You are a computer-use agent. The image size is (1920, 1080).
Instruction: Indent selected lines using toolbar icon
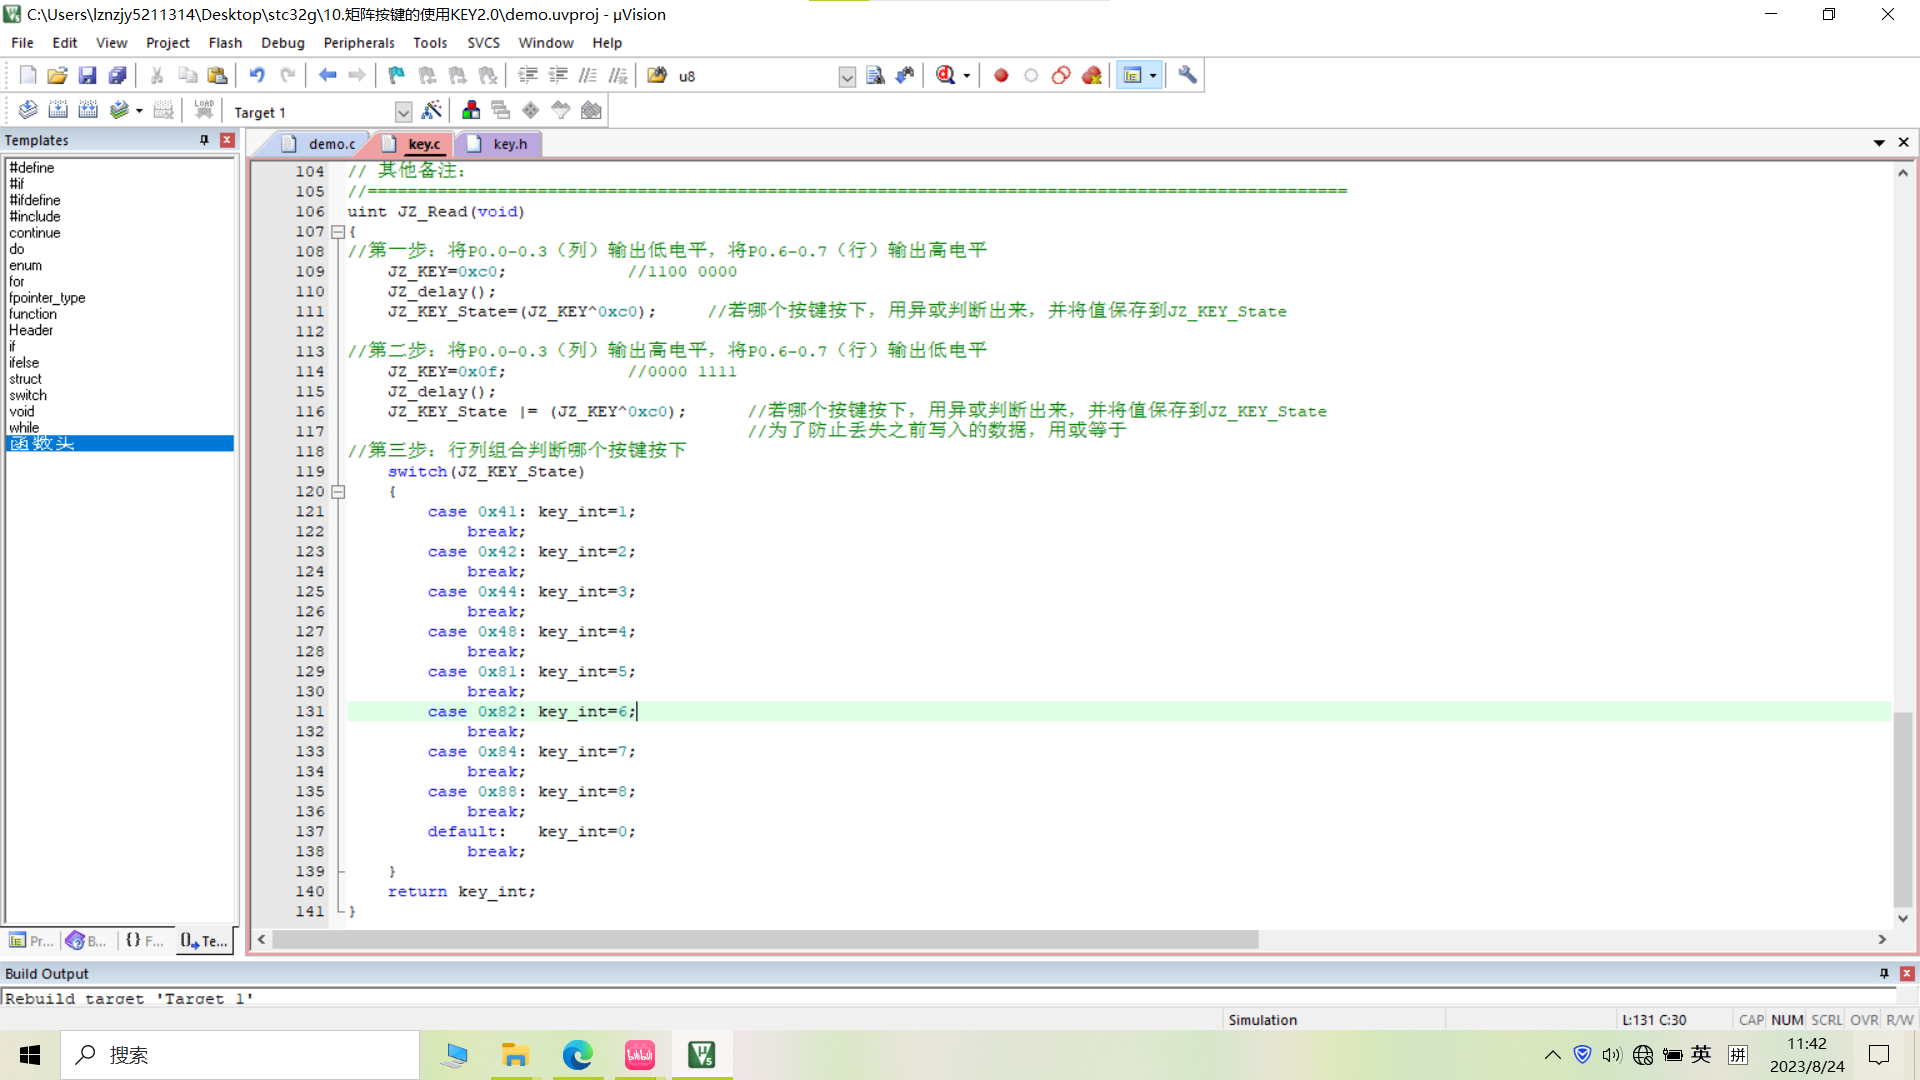coord(528,75)
